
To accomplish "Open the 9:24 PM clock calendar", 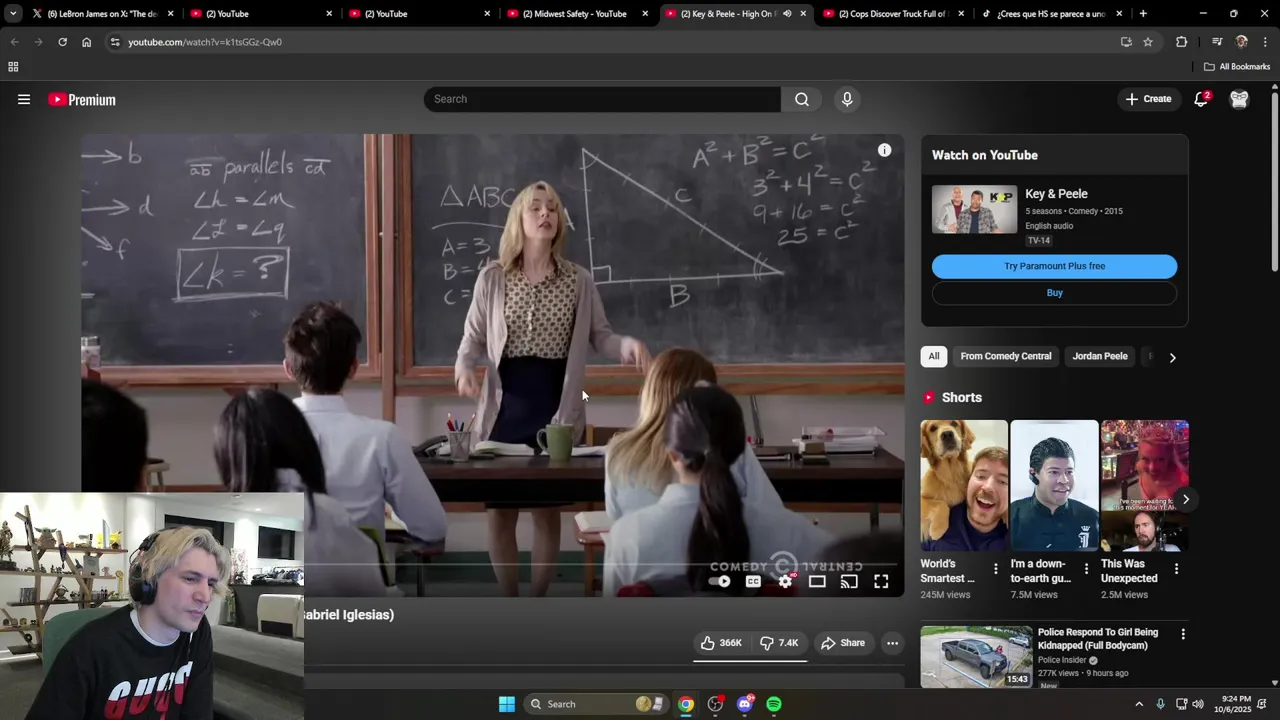I will [1235, 704].
